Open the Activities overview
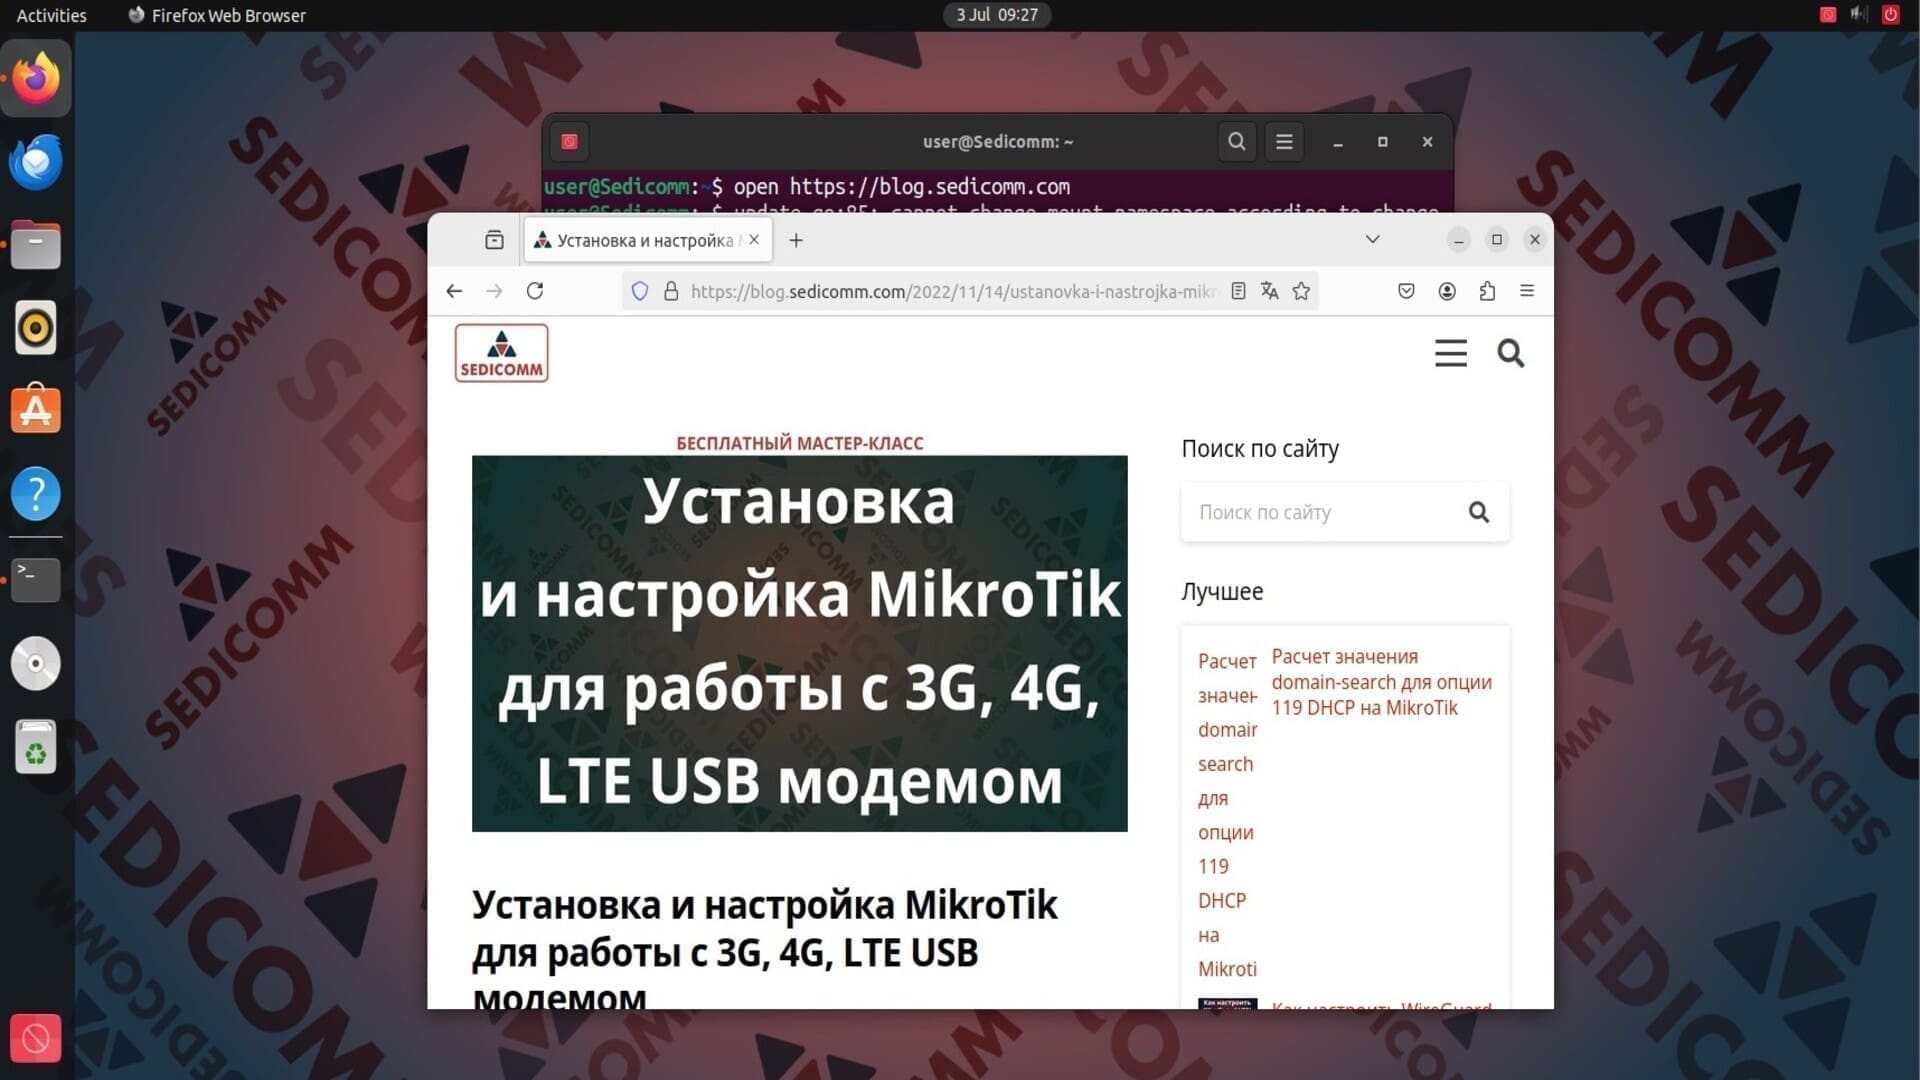This screenshot has height=1080, width=1920. (x=51, y=15)
